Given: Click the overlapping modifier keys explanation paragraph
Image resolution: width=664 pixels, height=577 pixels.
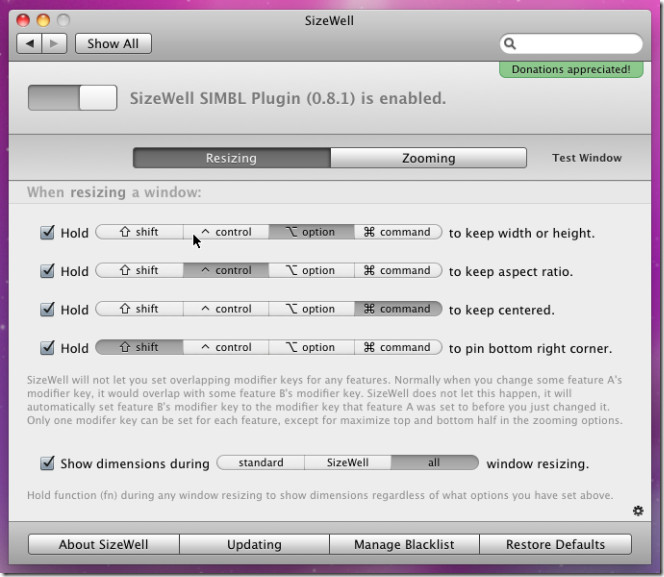Looking at the screenshot, I should [x=325, y=400].
